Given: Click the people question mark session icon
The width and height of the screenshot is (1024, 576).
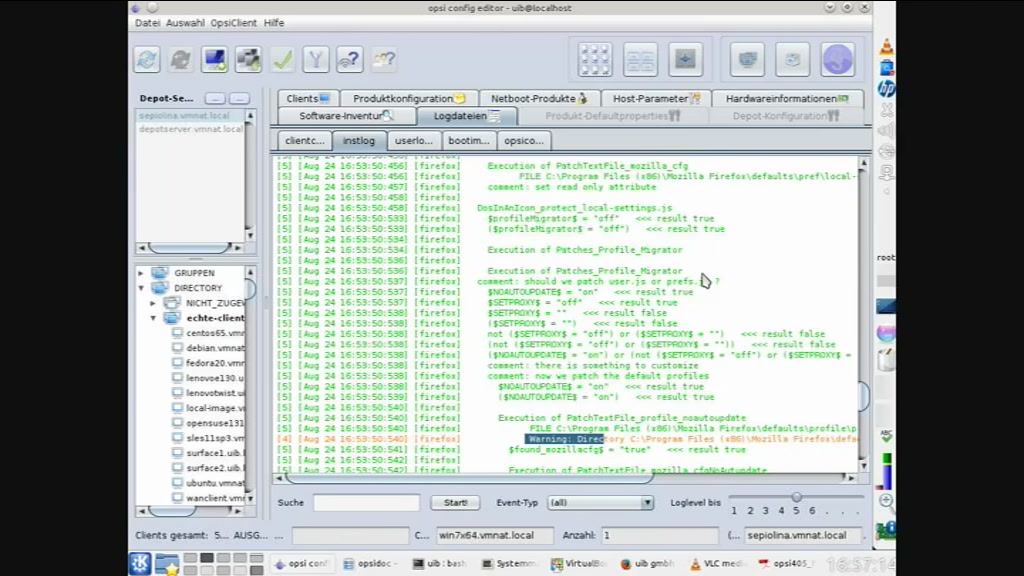Looking at the screenshot, I should (383, 59).
